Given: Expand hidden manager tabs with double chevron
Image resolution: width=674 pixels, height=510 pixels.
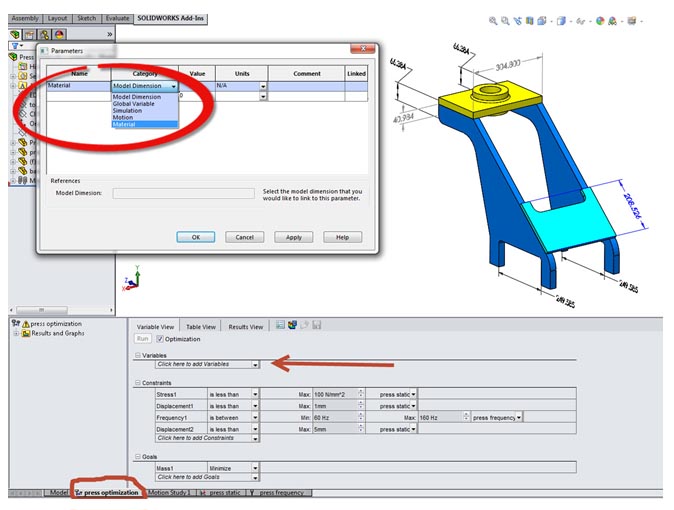Looking at the screenshot, I should [x=110, y=34].
